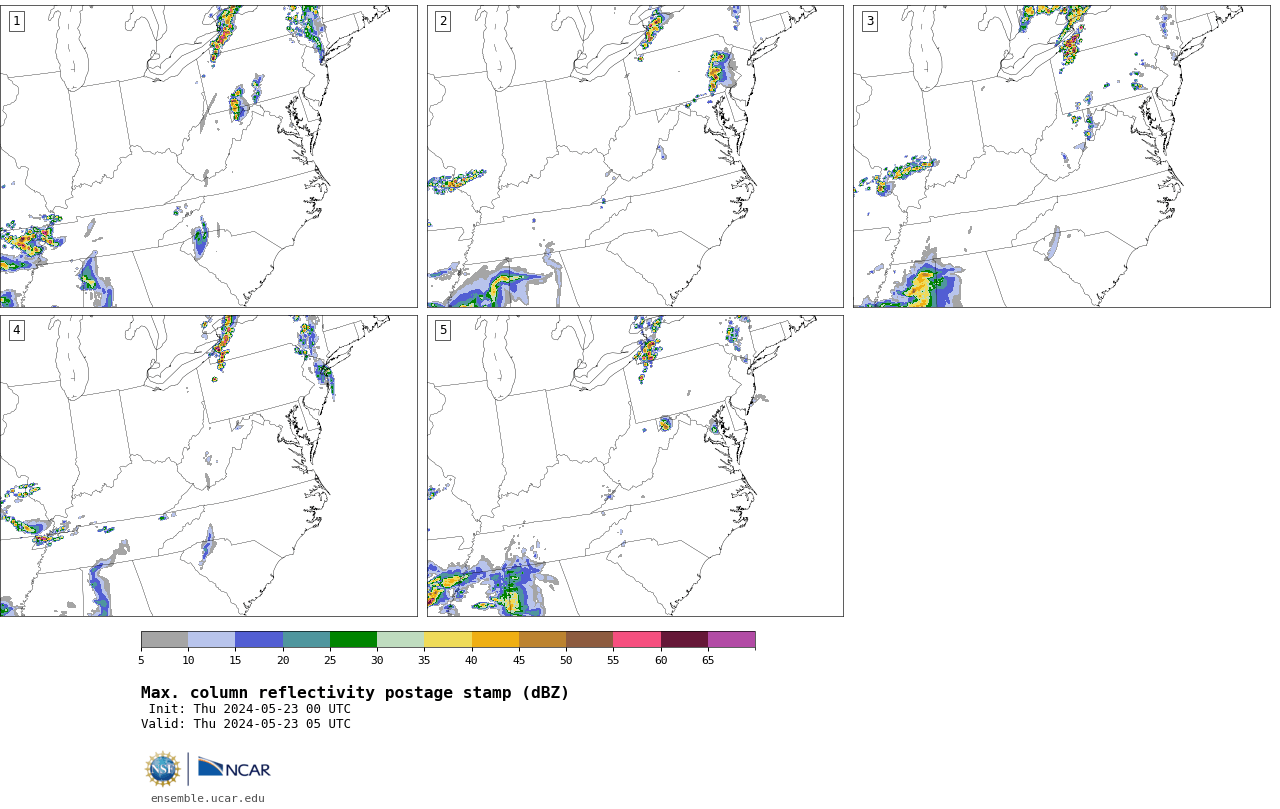Click the colorbar tick label 35
The height and width of the screenshot is (809, 1280).
pos(424,660)
